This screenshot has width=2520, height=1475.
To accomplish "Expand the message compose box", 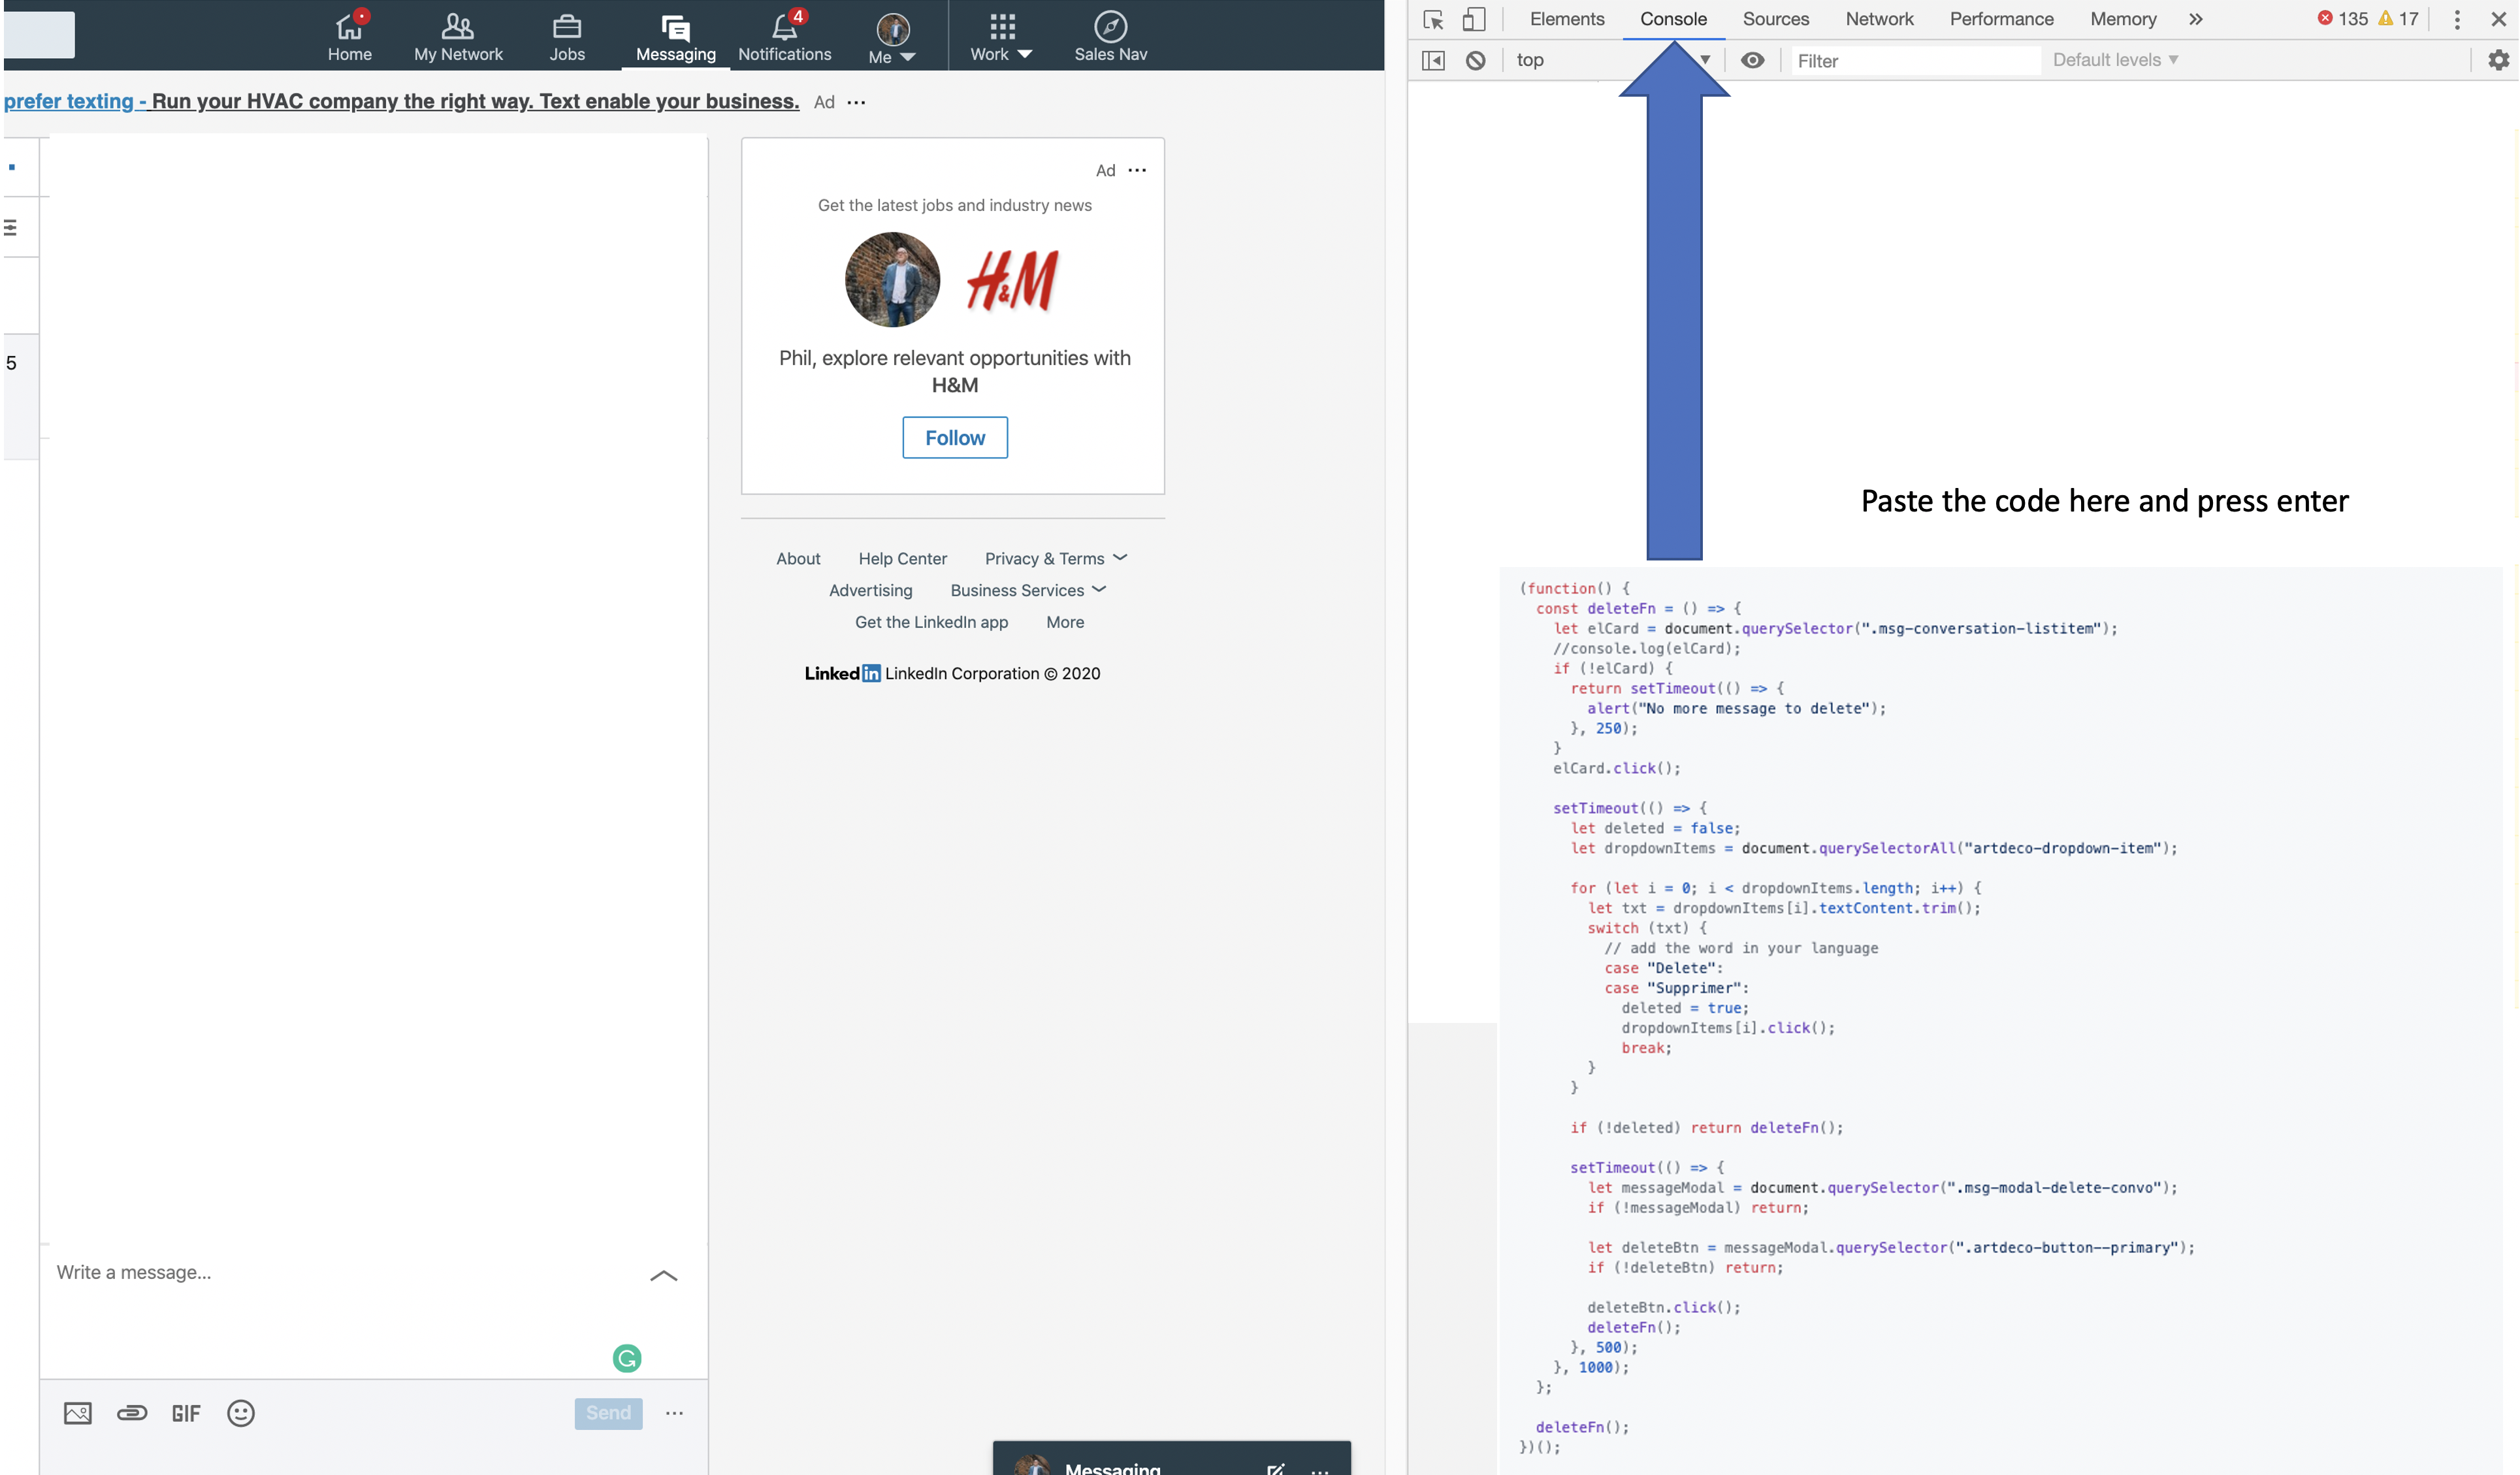I will pyautogui.click(x=664, y=1275).
